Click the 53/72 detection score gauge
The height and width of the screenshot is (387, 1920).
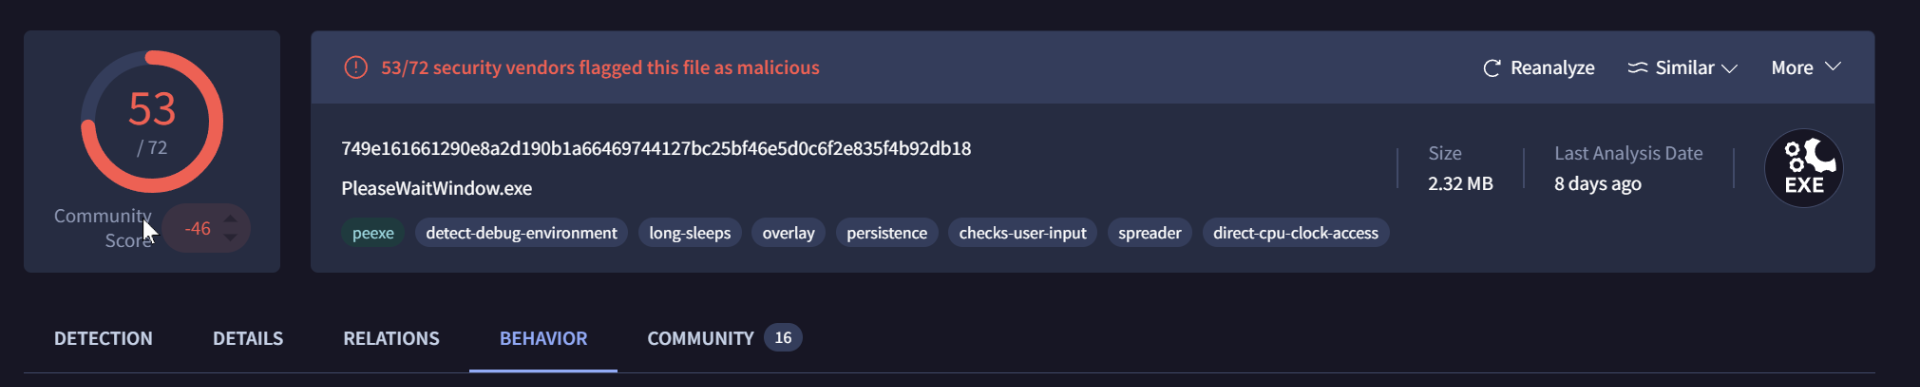(x=152, y=122)
